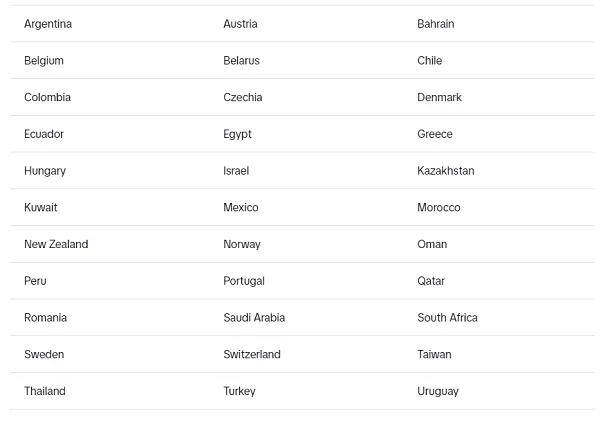600x422 pixels.
Task: Pick Kazakhstan from the list
Action: click(x=445, y=171)
